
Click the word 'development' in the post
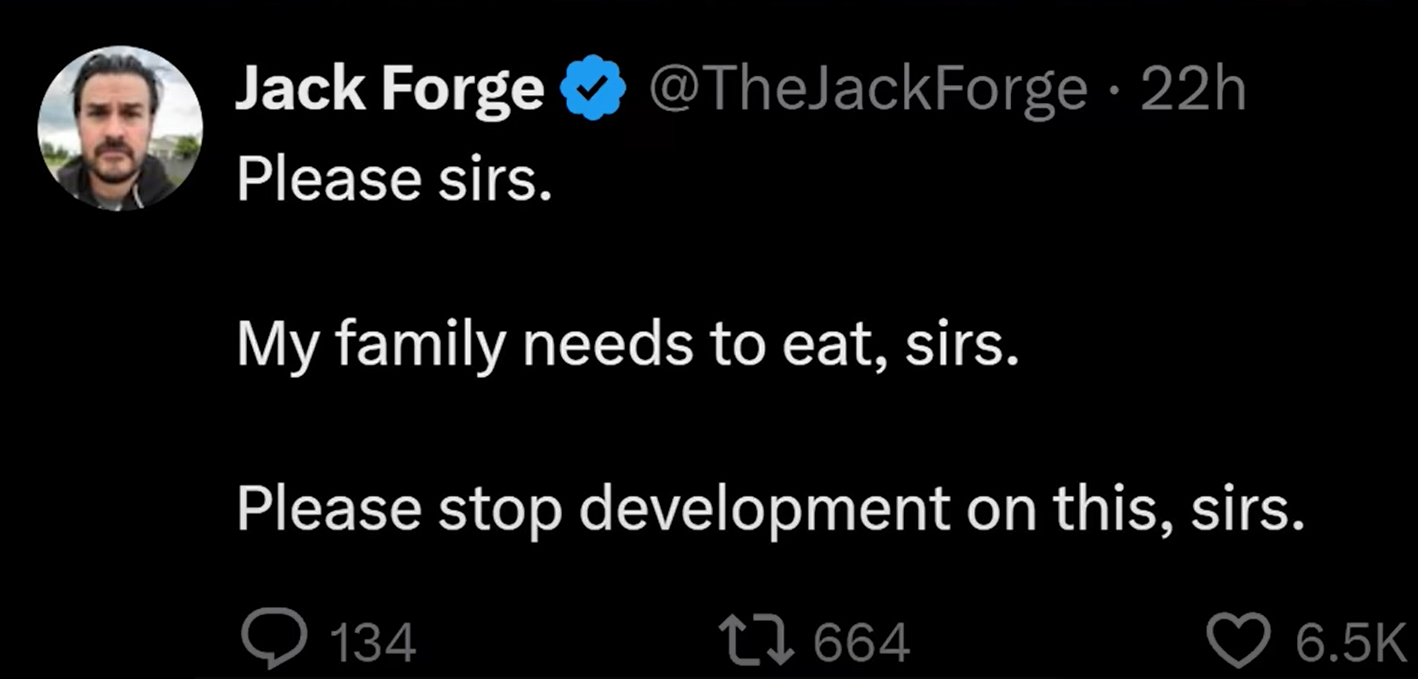764,511
